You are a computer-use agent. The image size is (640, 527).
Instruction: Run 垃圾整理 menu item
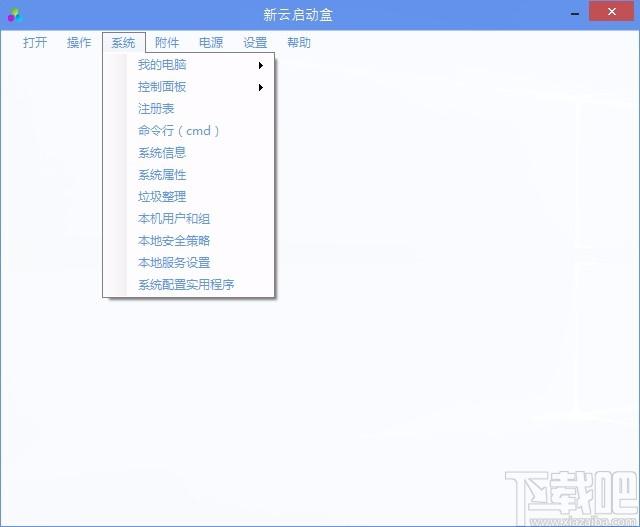(x=162, y=197)
